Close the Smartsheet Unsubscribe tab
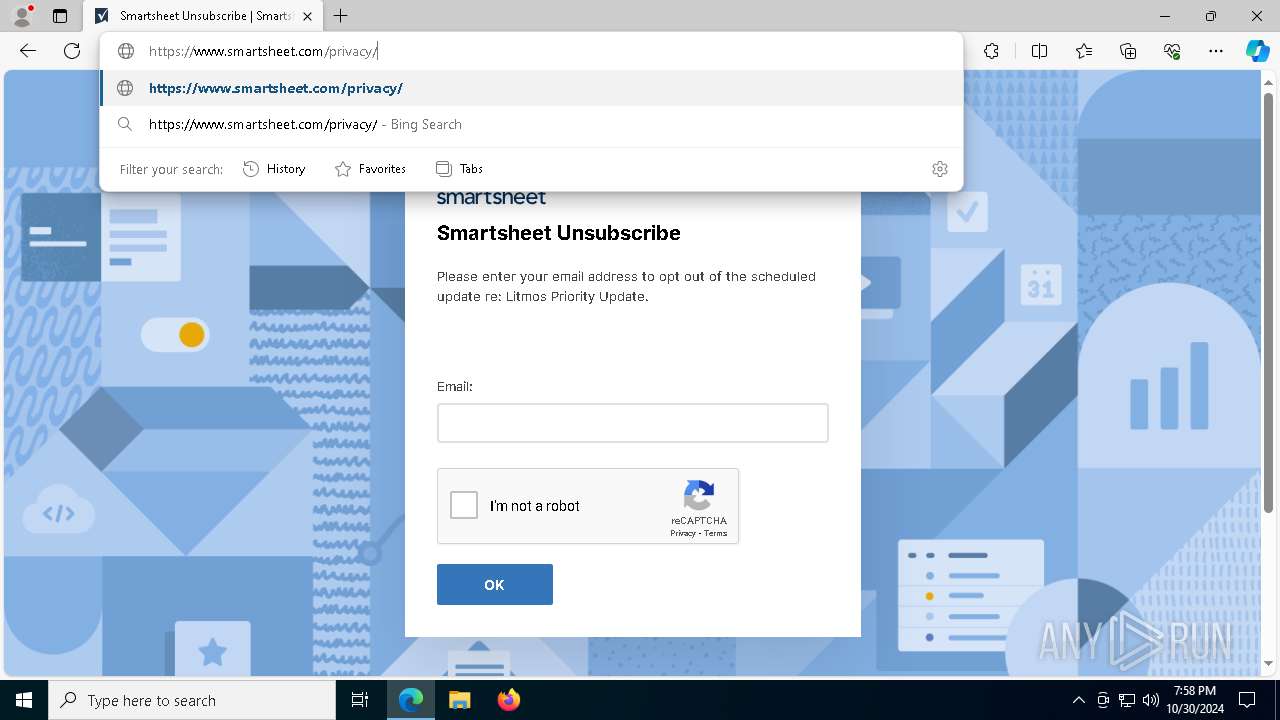The image size is (1280, 720). (x=307, y=16)
